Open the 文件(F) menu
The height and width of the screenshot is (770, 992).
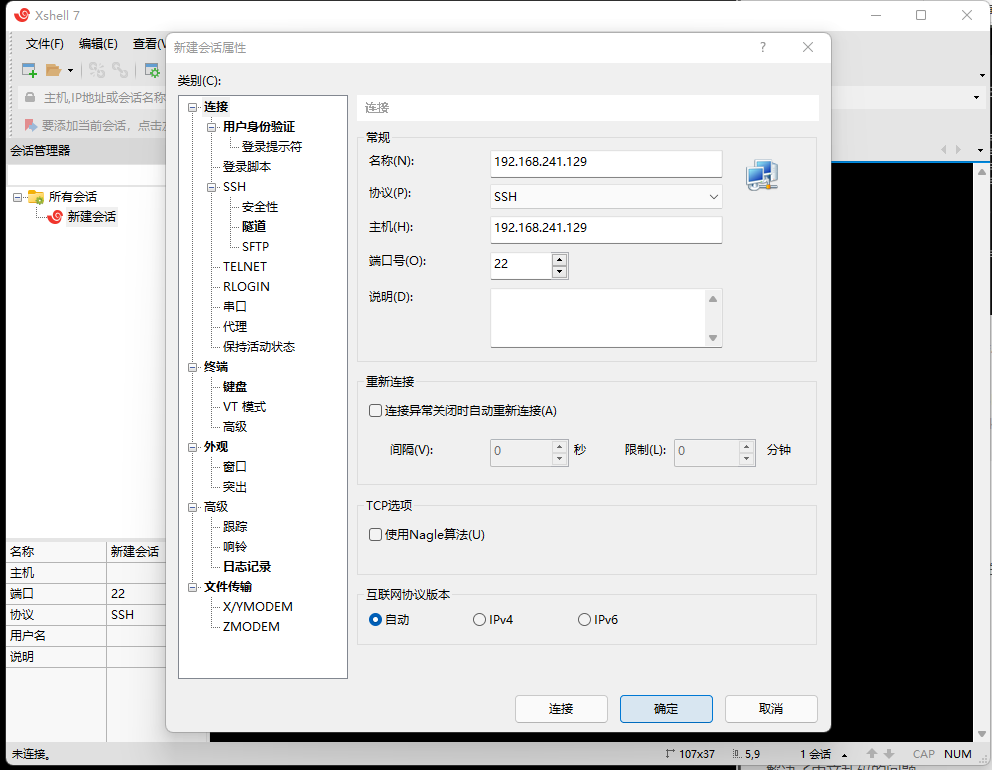44,43
